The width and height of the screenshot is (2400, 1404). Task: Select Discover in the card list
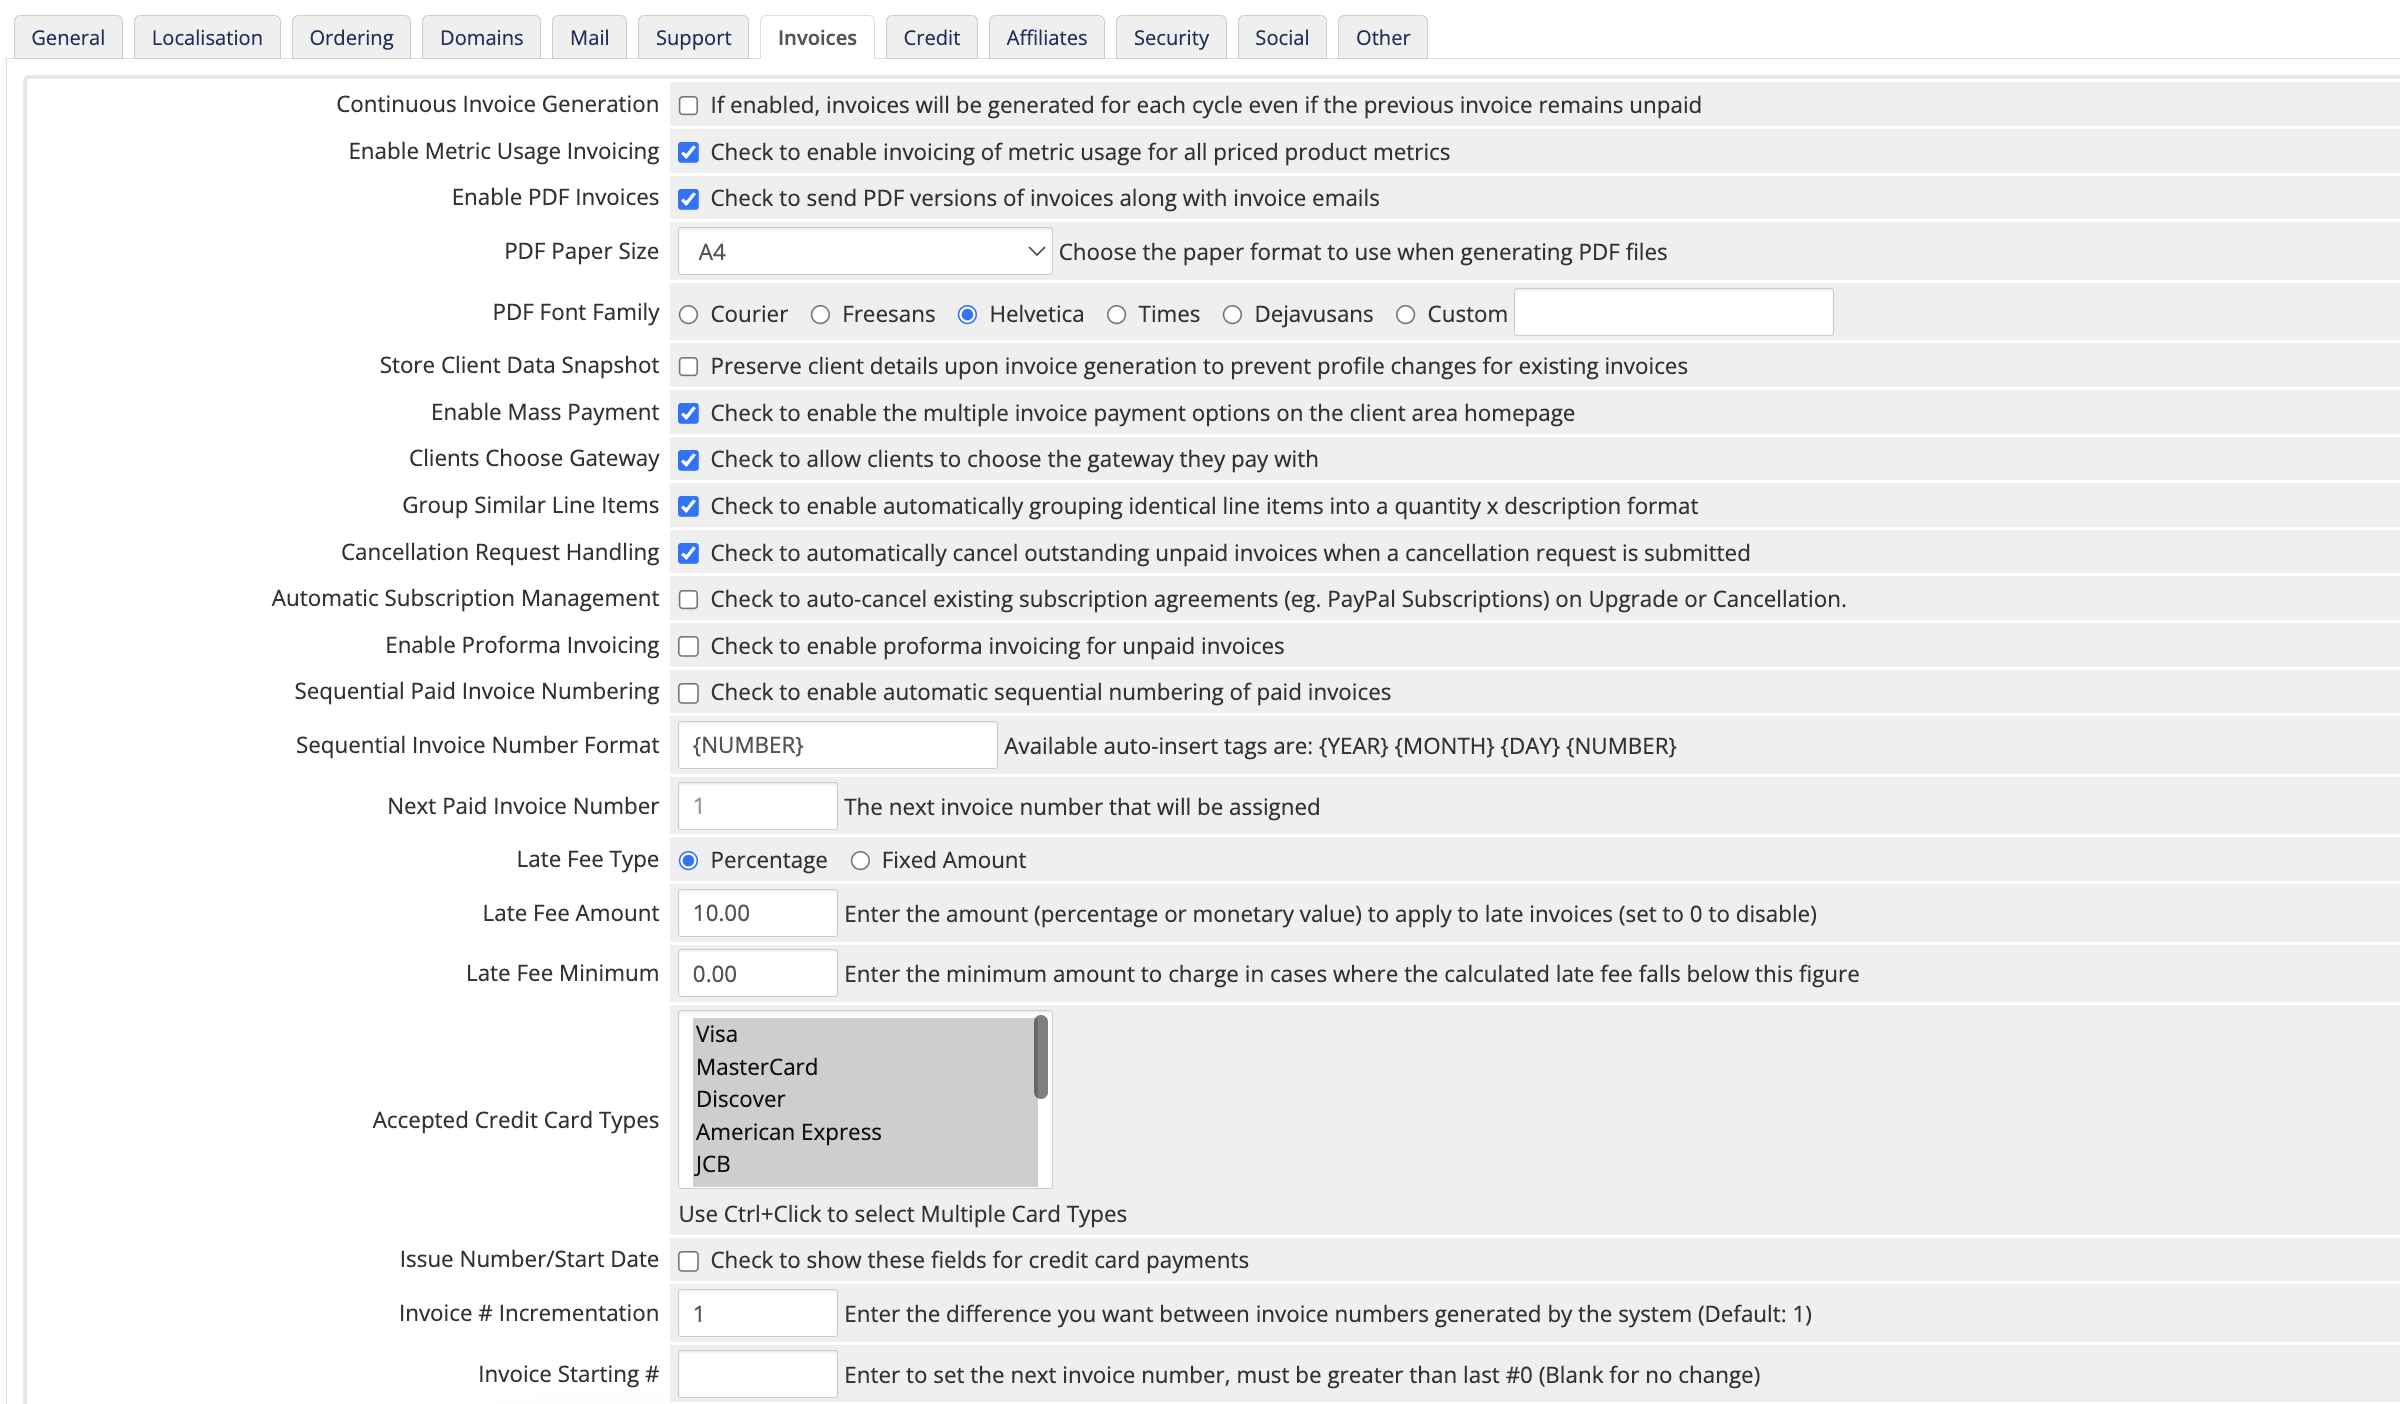coord(864,1099)
